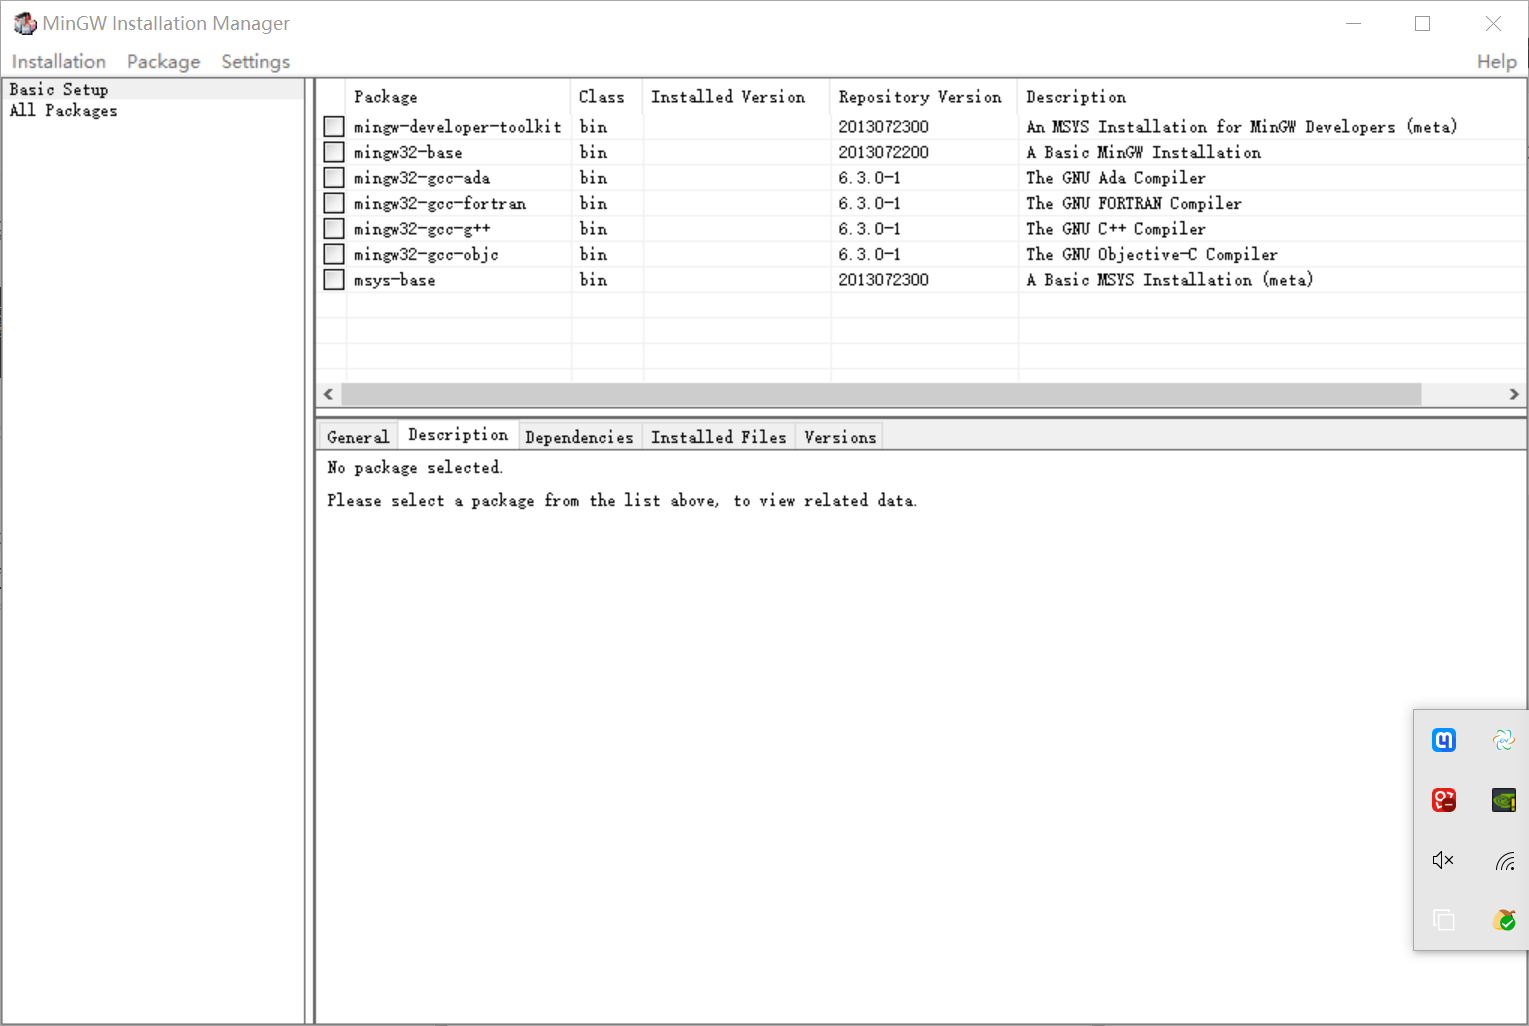
Task: Select the mingw32-gcc-objc package name
Action: [426, 255]
